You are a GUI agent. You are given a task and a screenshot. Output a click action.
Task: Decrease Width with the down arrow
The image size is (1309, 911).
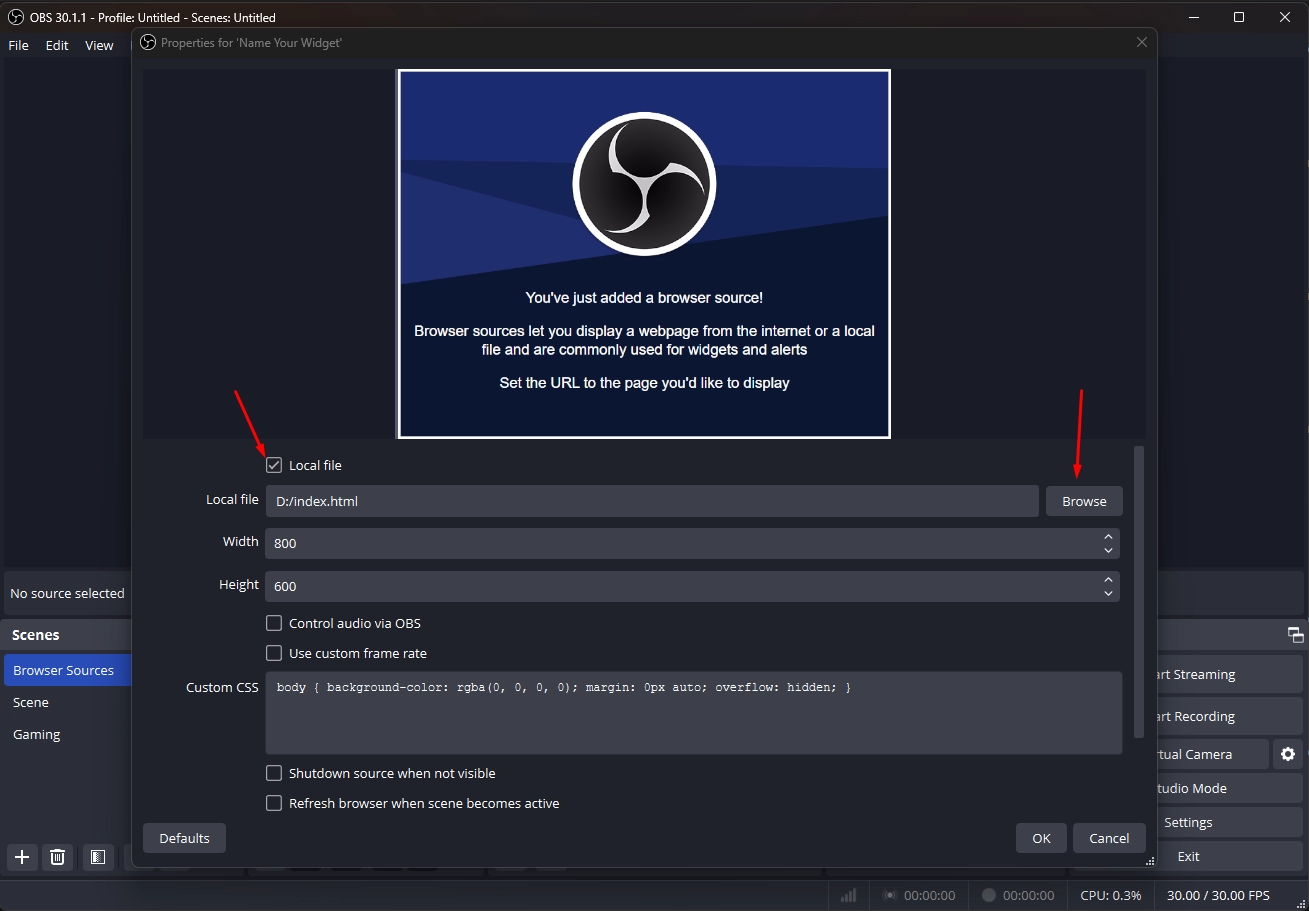[1108, 551]
